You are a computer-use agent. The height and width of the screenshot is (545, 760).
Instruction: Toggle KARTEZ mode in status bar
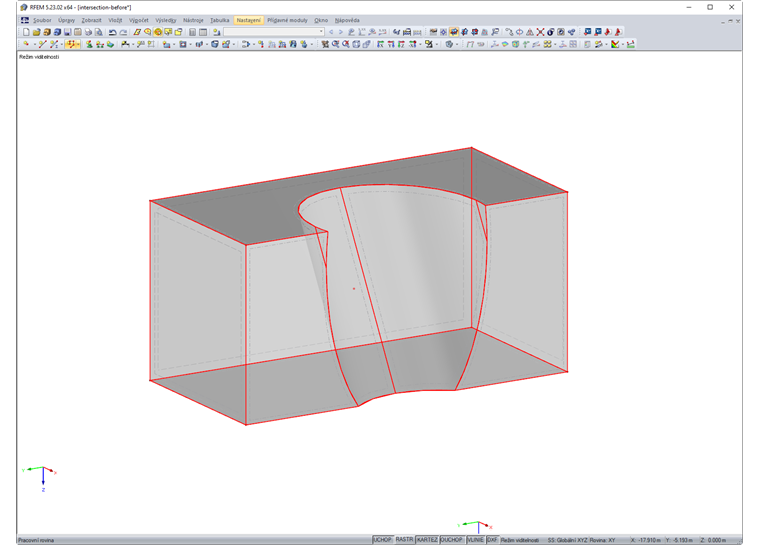coord(427,540)
